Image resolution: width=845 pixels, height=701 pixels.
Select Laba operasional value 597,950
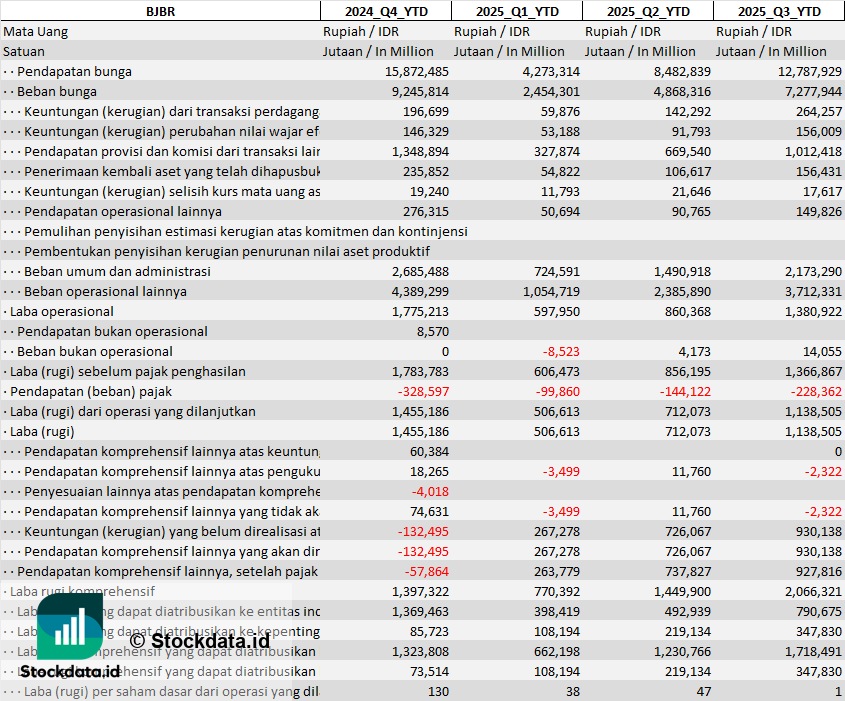coord(557,311)
